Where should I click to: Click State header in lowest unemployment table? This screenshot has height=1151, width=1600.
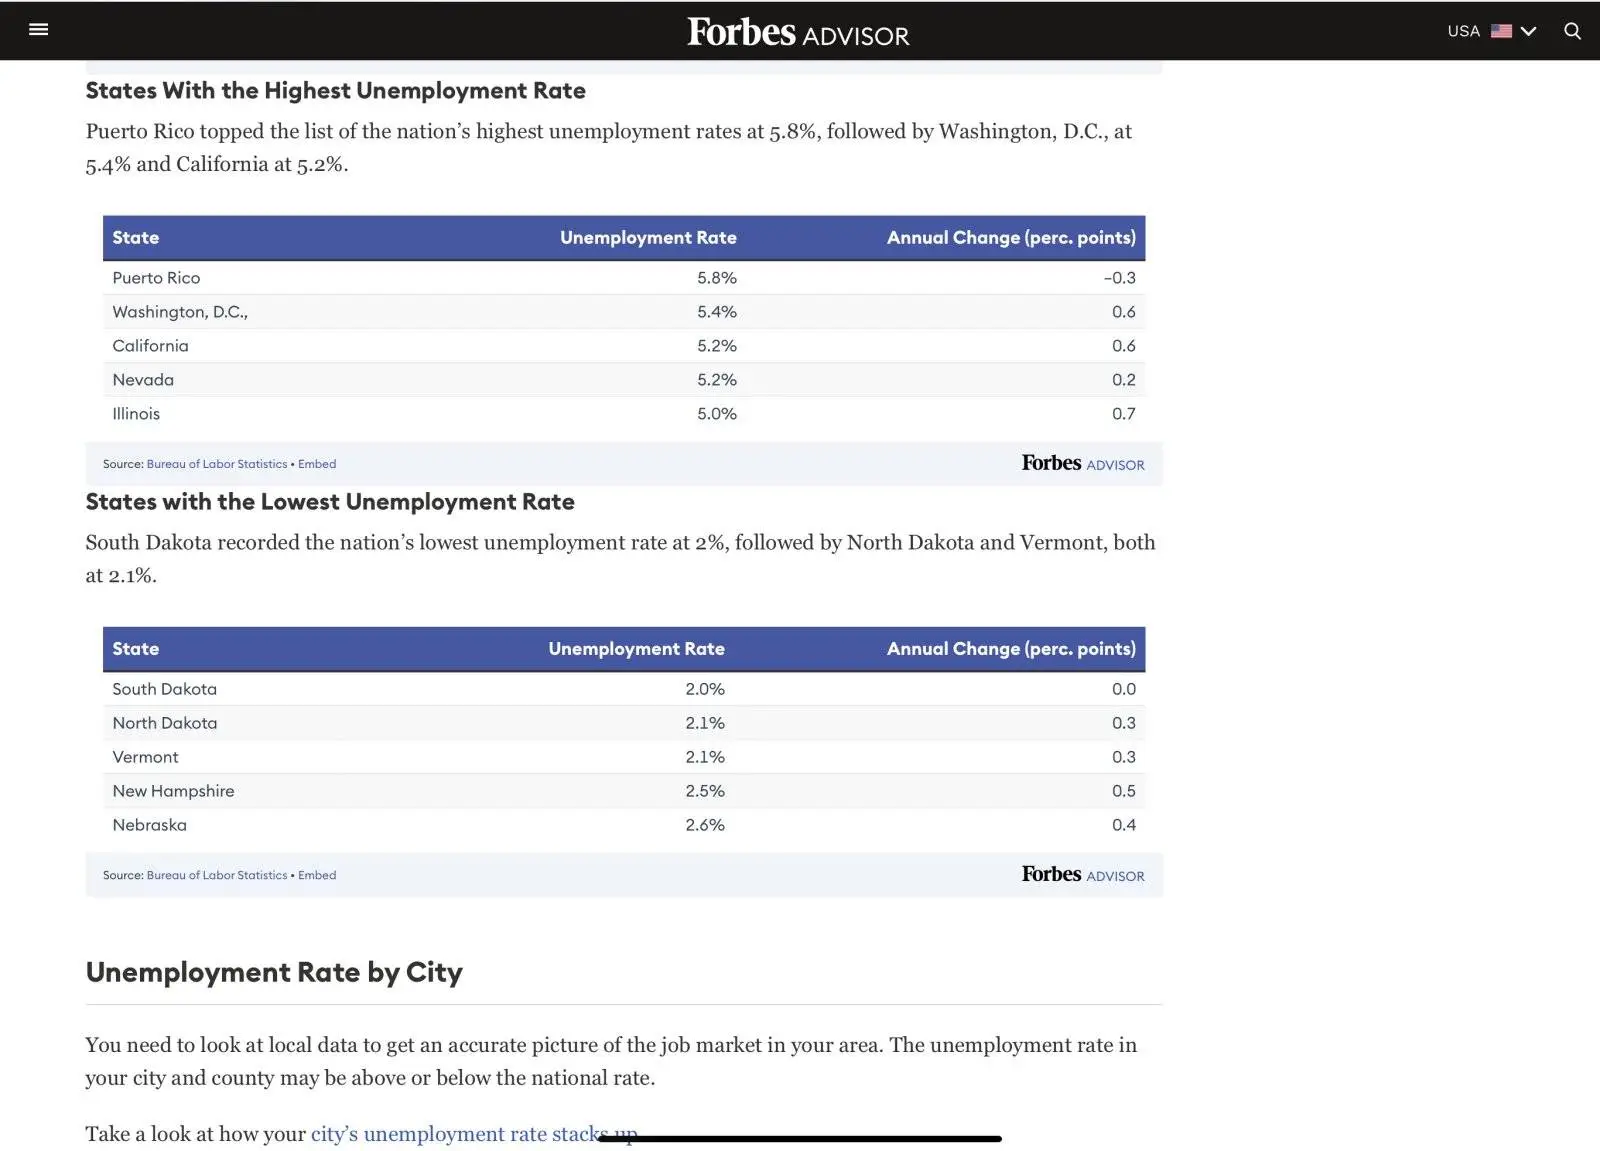click(x=136, y=649)
